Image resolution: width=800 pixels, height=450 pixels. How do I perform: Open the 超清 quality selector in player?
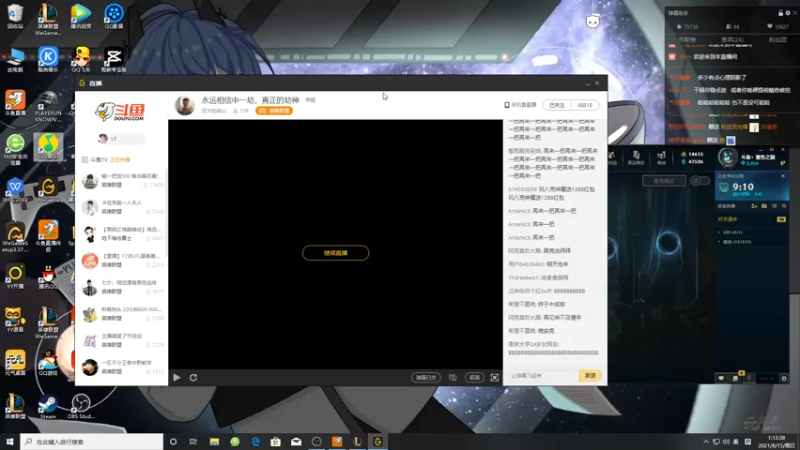tap(474, 378)
